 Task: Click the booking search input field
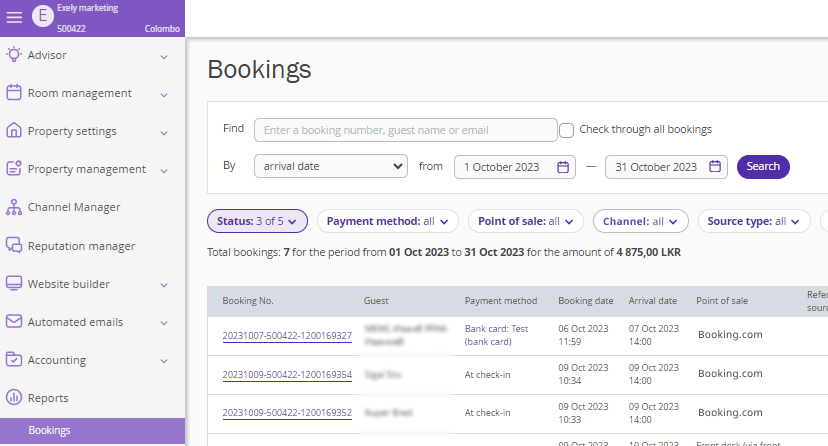[405, 130]
